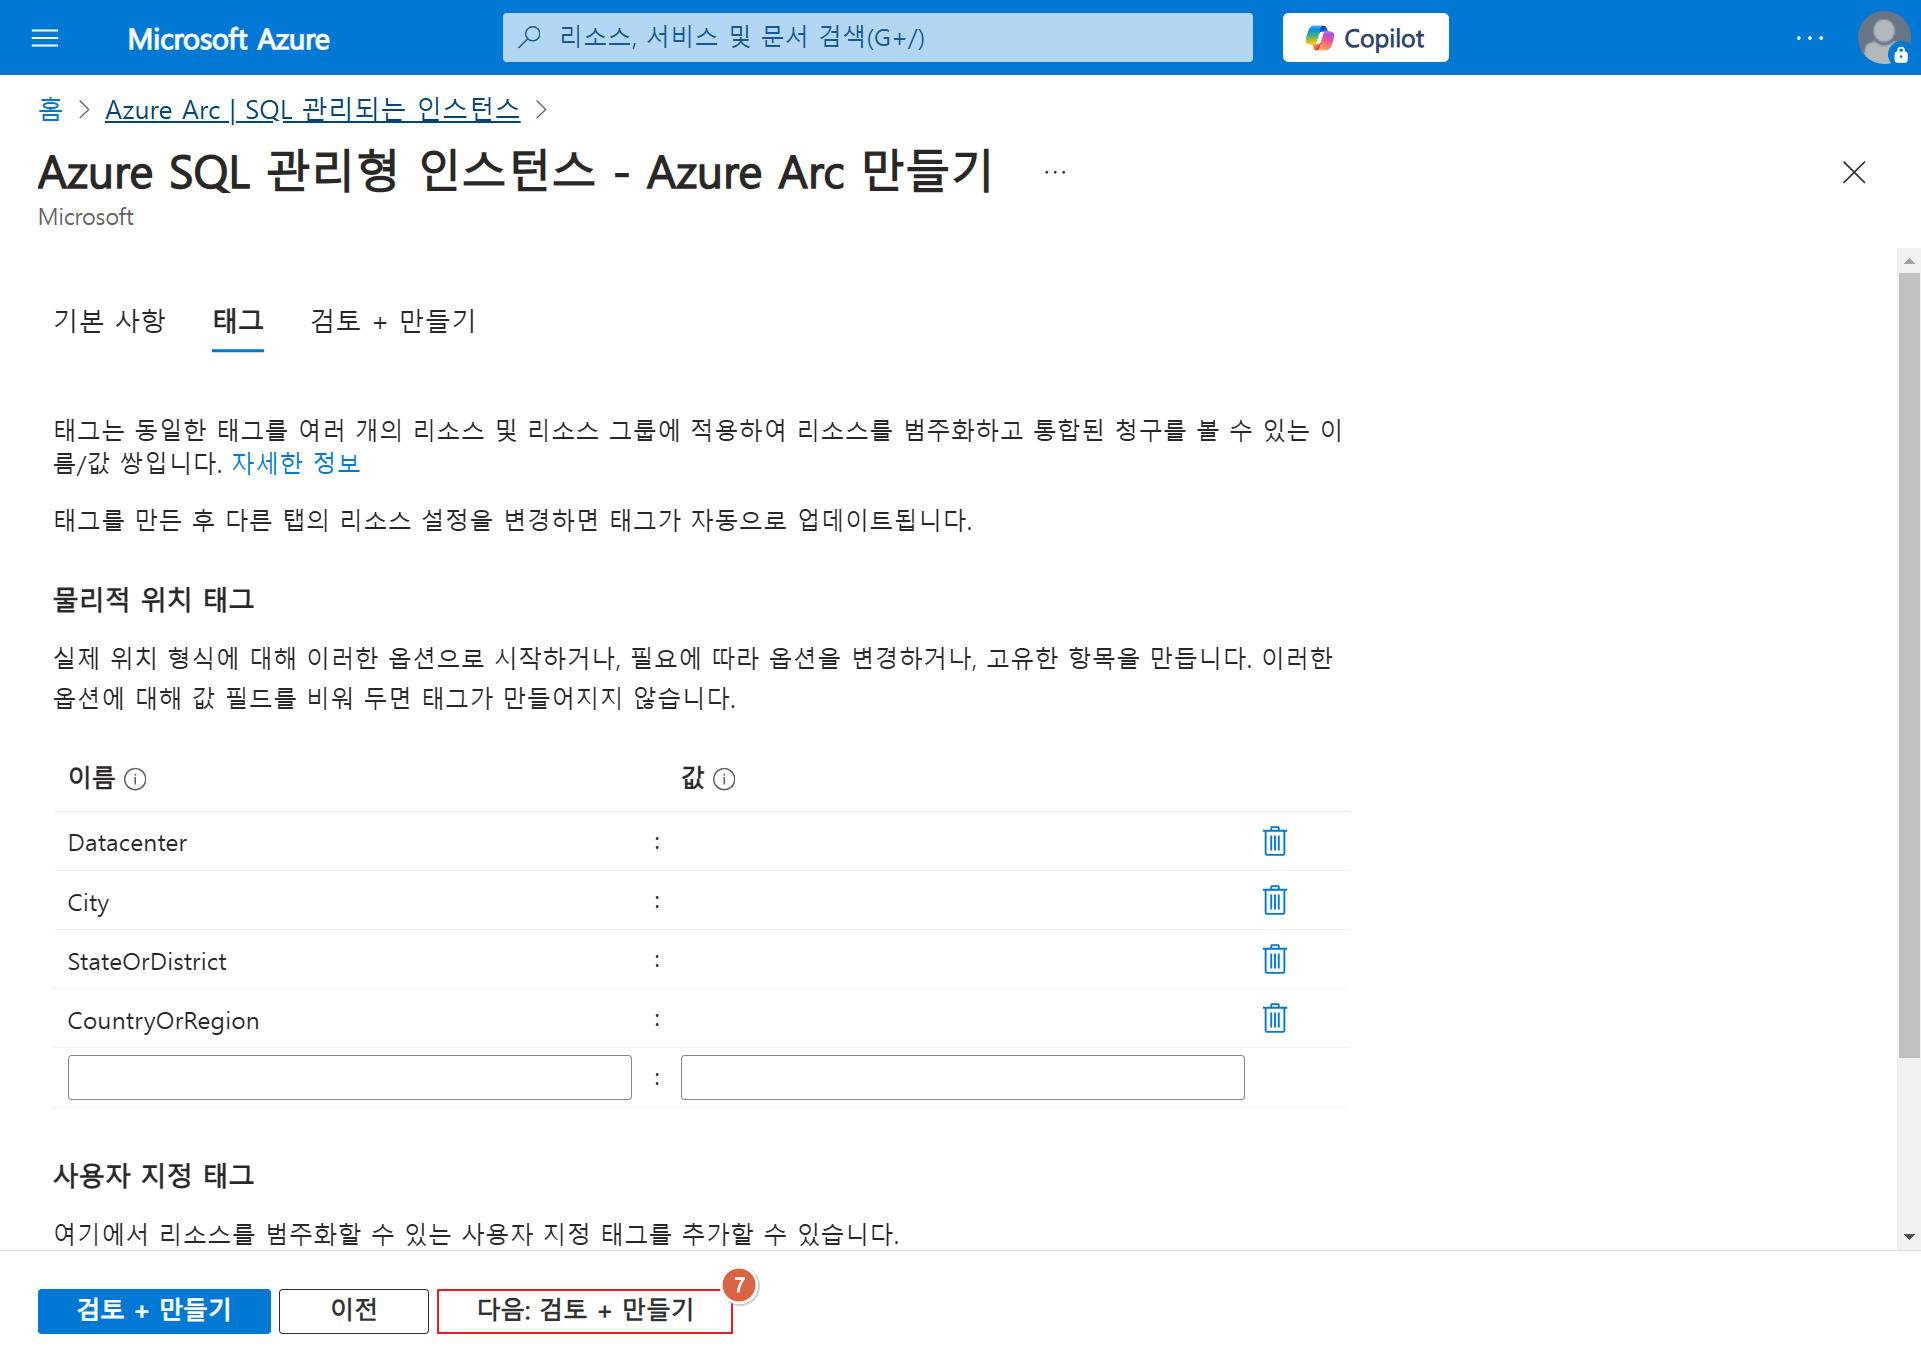Switch to the 기본 사항 tab
Image resolution: width=1921 pixels, height=1370 pixels.
click(109, 321)
